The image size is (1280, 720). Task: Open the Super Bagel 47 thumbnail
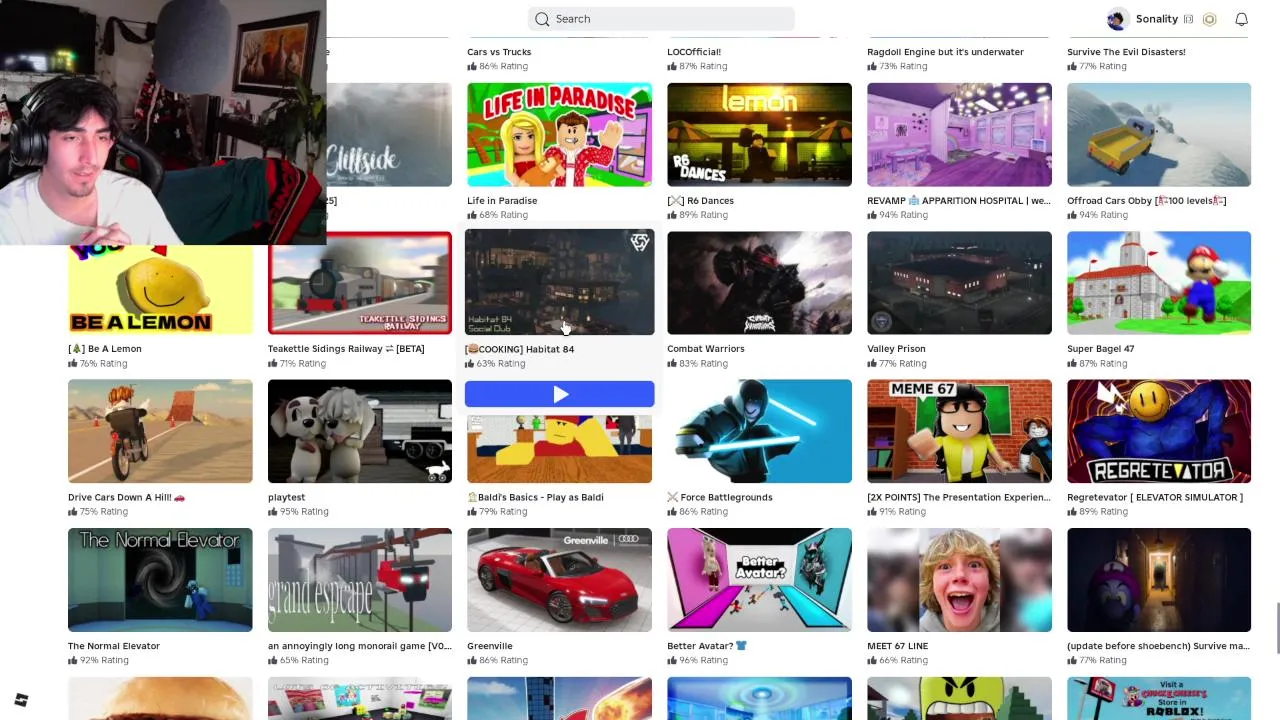1159,283
